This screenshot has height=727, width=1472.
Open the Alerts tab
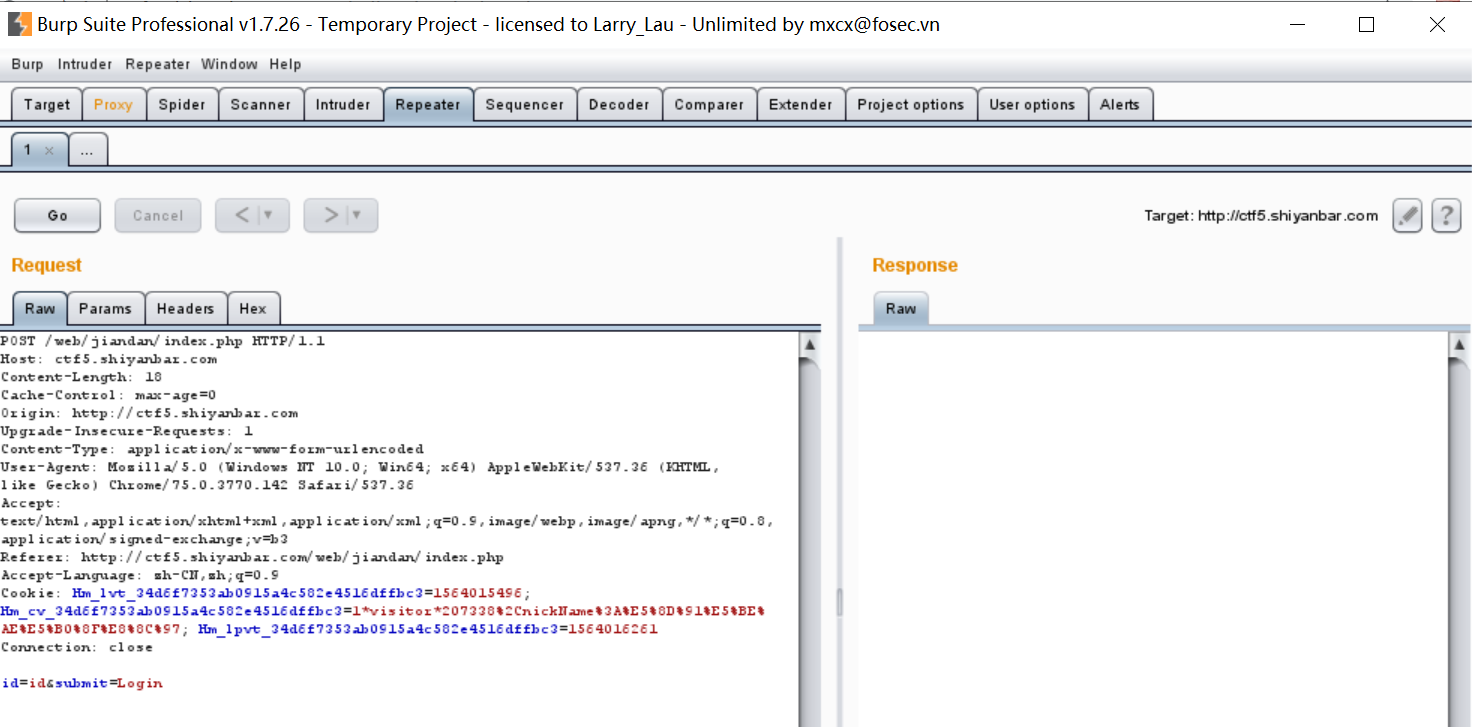[x=1120, y=104]
